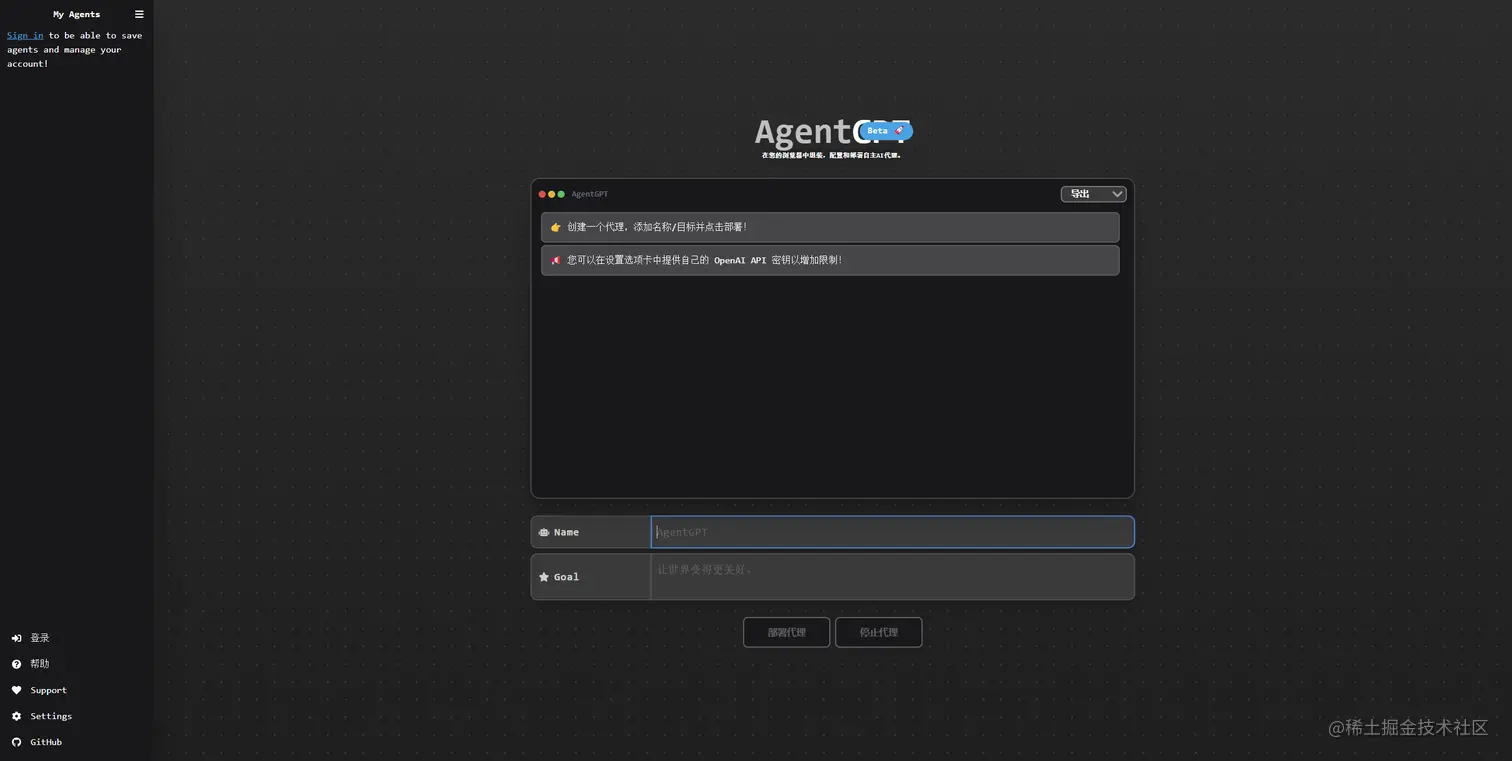Click the AgentGPT page title
This screenshot has width=1512, height=761.
[831, 132]
